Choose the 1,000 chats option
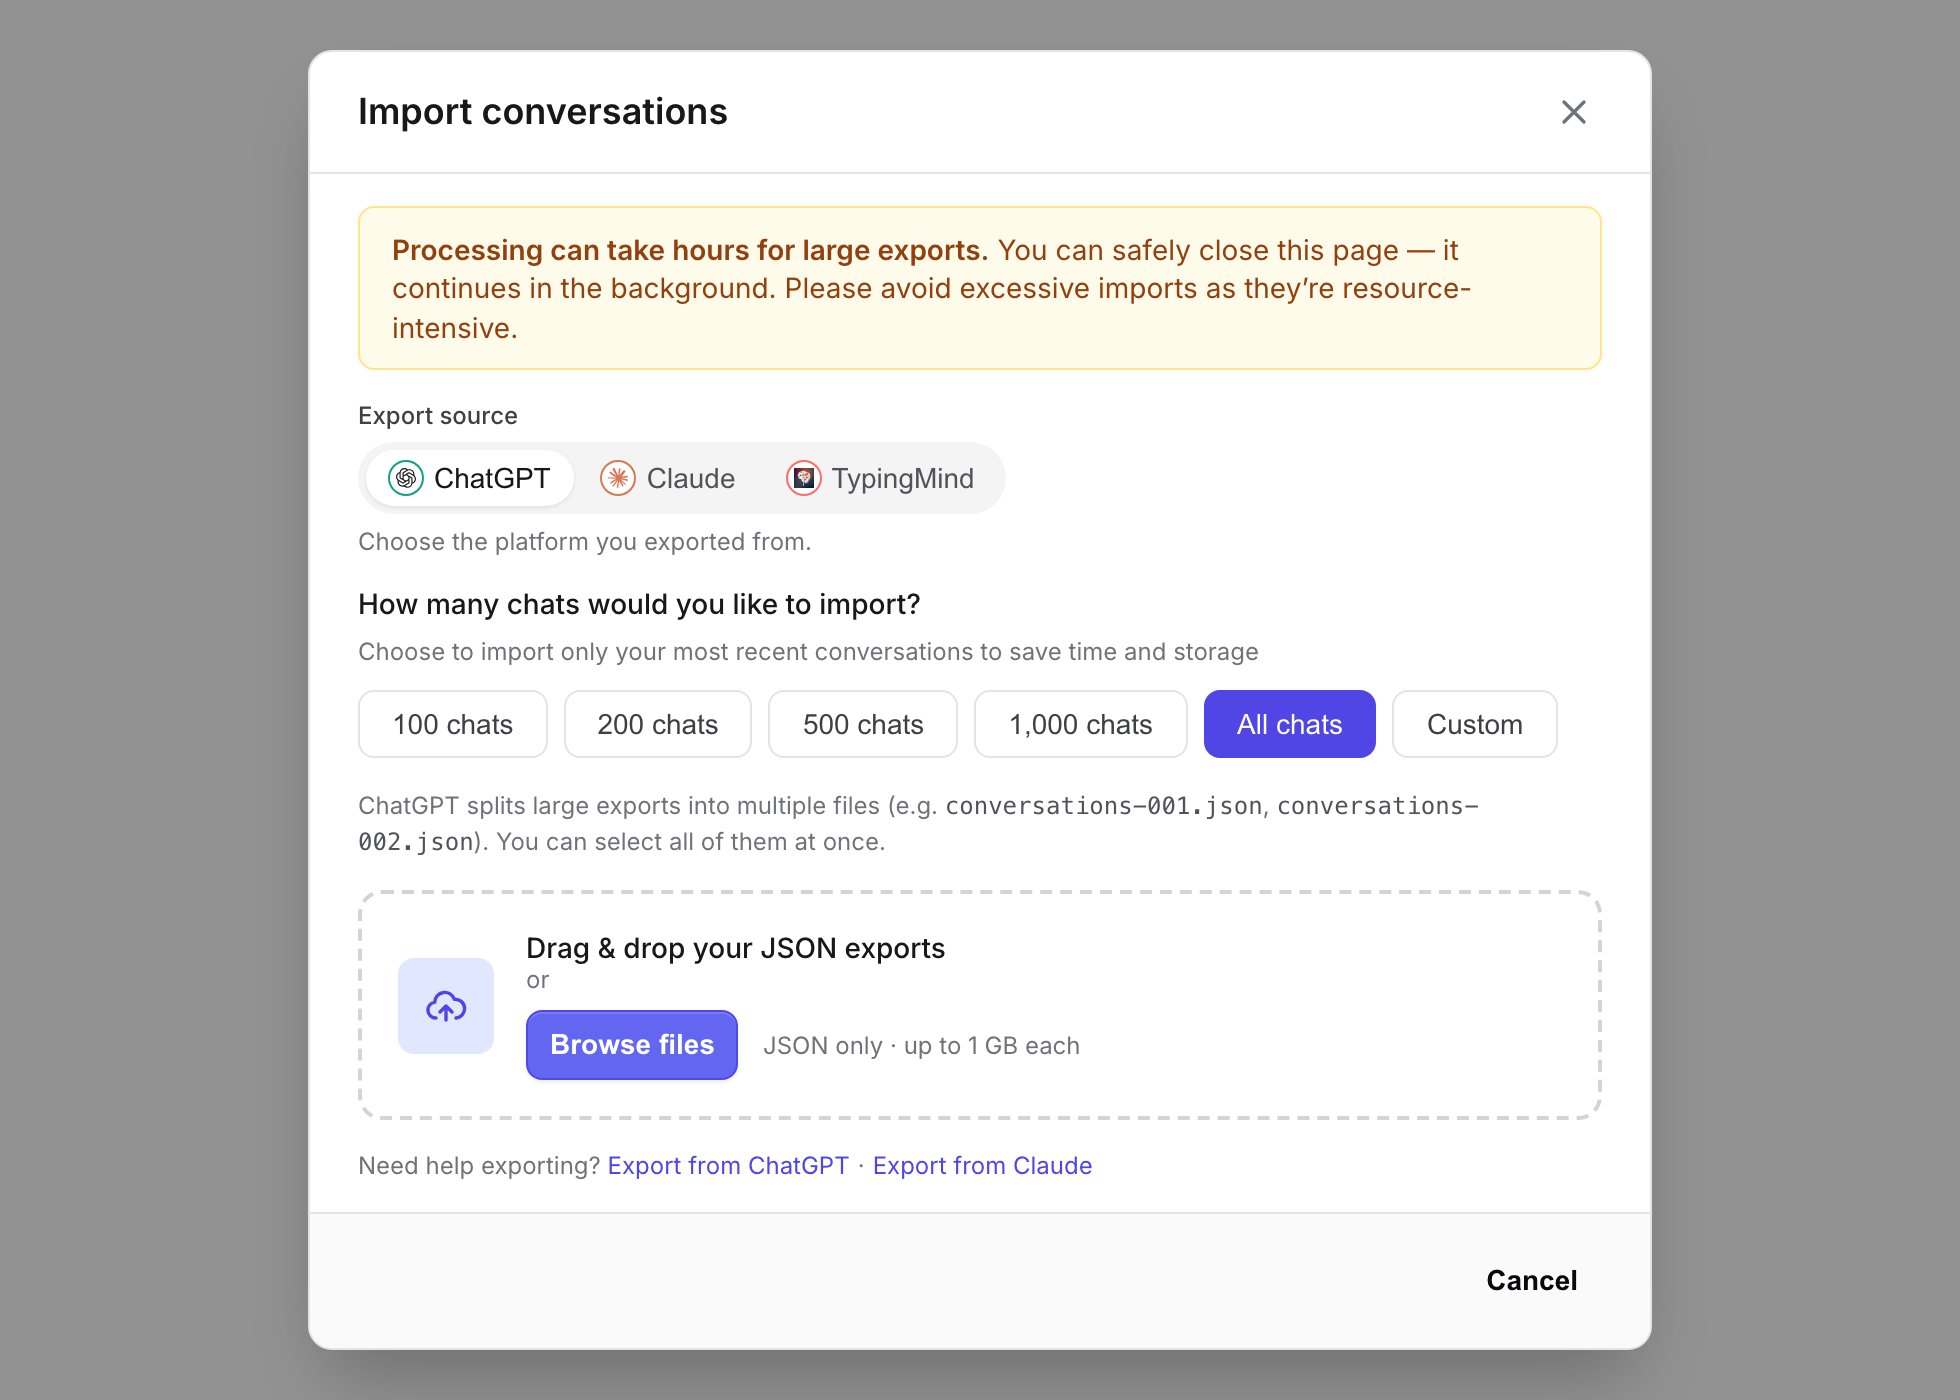The image size is (1960, 1400). click(x=1081, y=724)
